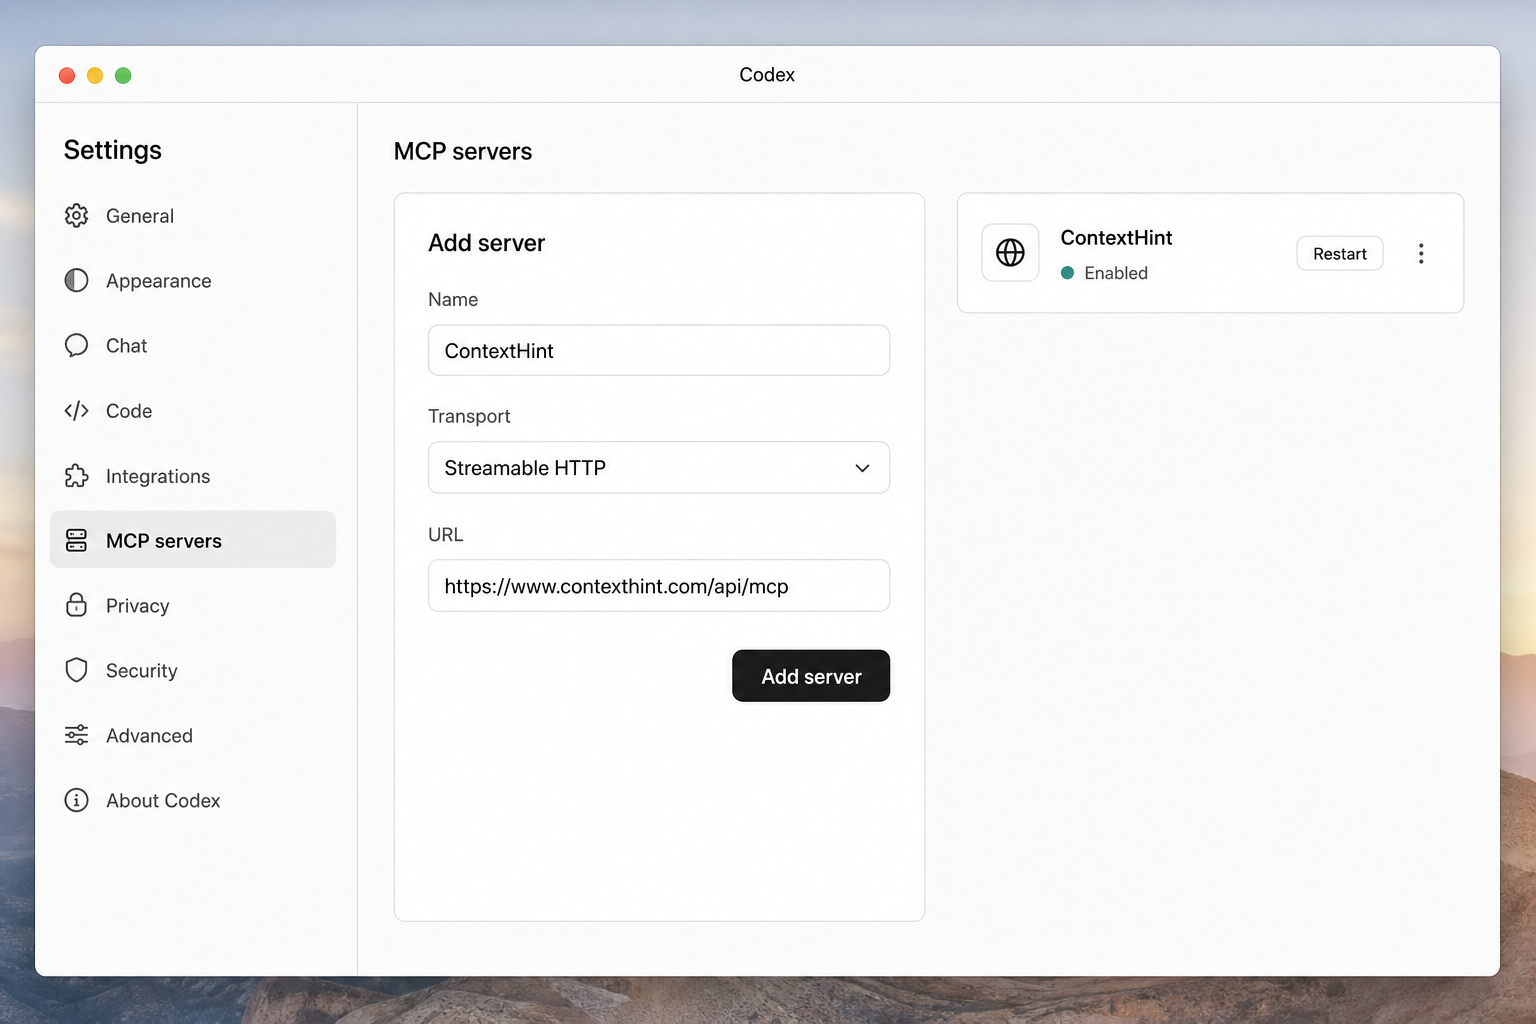Click the URL field label
Viewport: 1536px width, 1024px height.
tap(446, 535)
